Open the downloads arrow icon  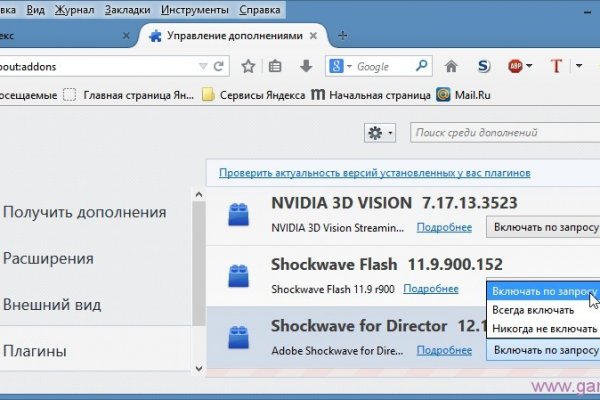point(305,67)
